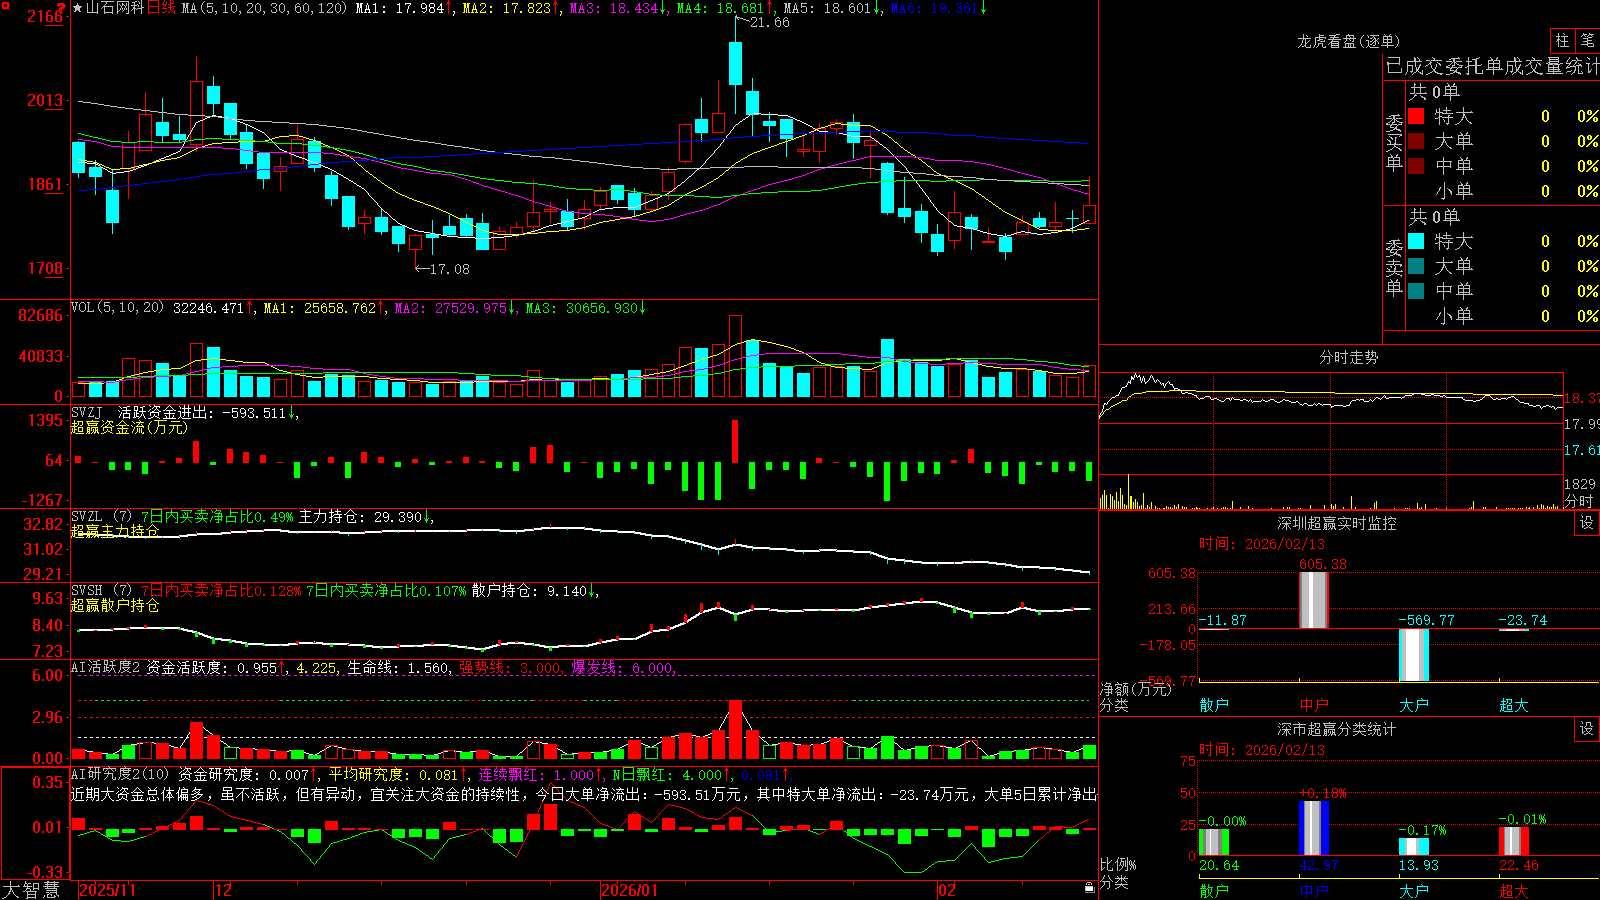Image resolution: width=1600 pixels, height=900 pixels.
Task: Click the AI活跃度2 indicator name
Action: 106,667
